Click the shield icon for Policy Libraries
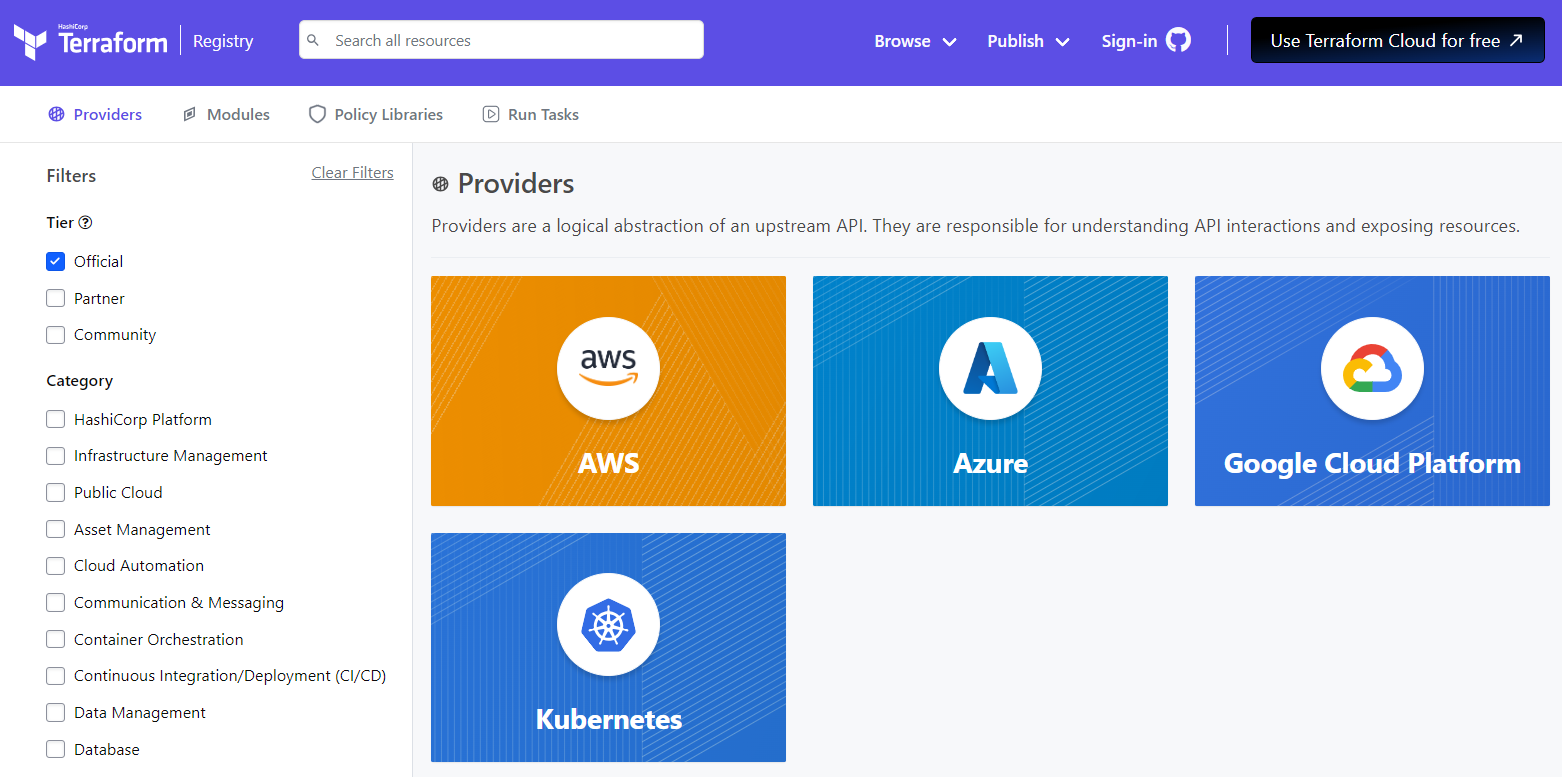This screenshot has height=777, width=1562. point(317,114)
